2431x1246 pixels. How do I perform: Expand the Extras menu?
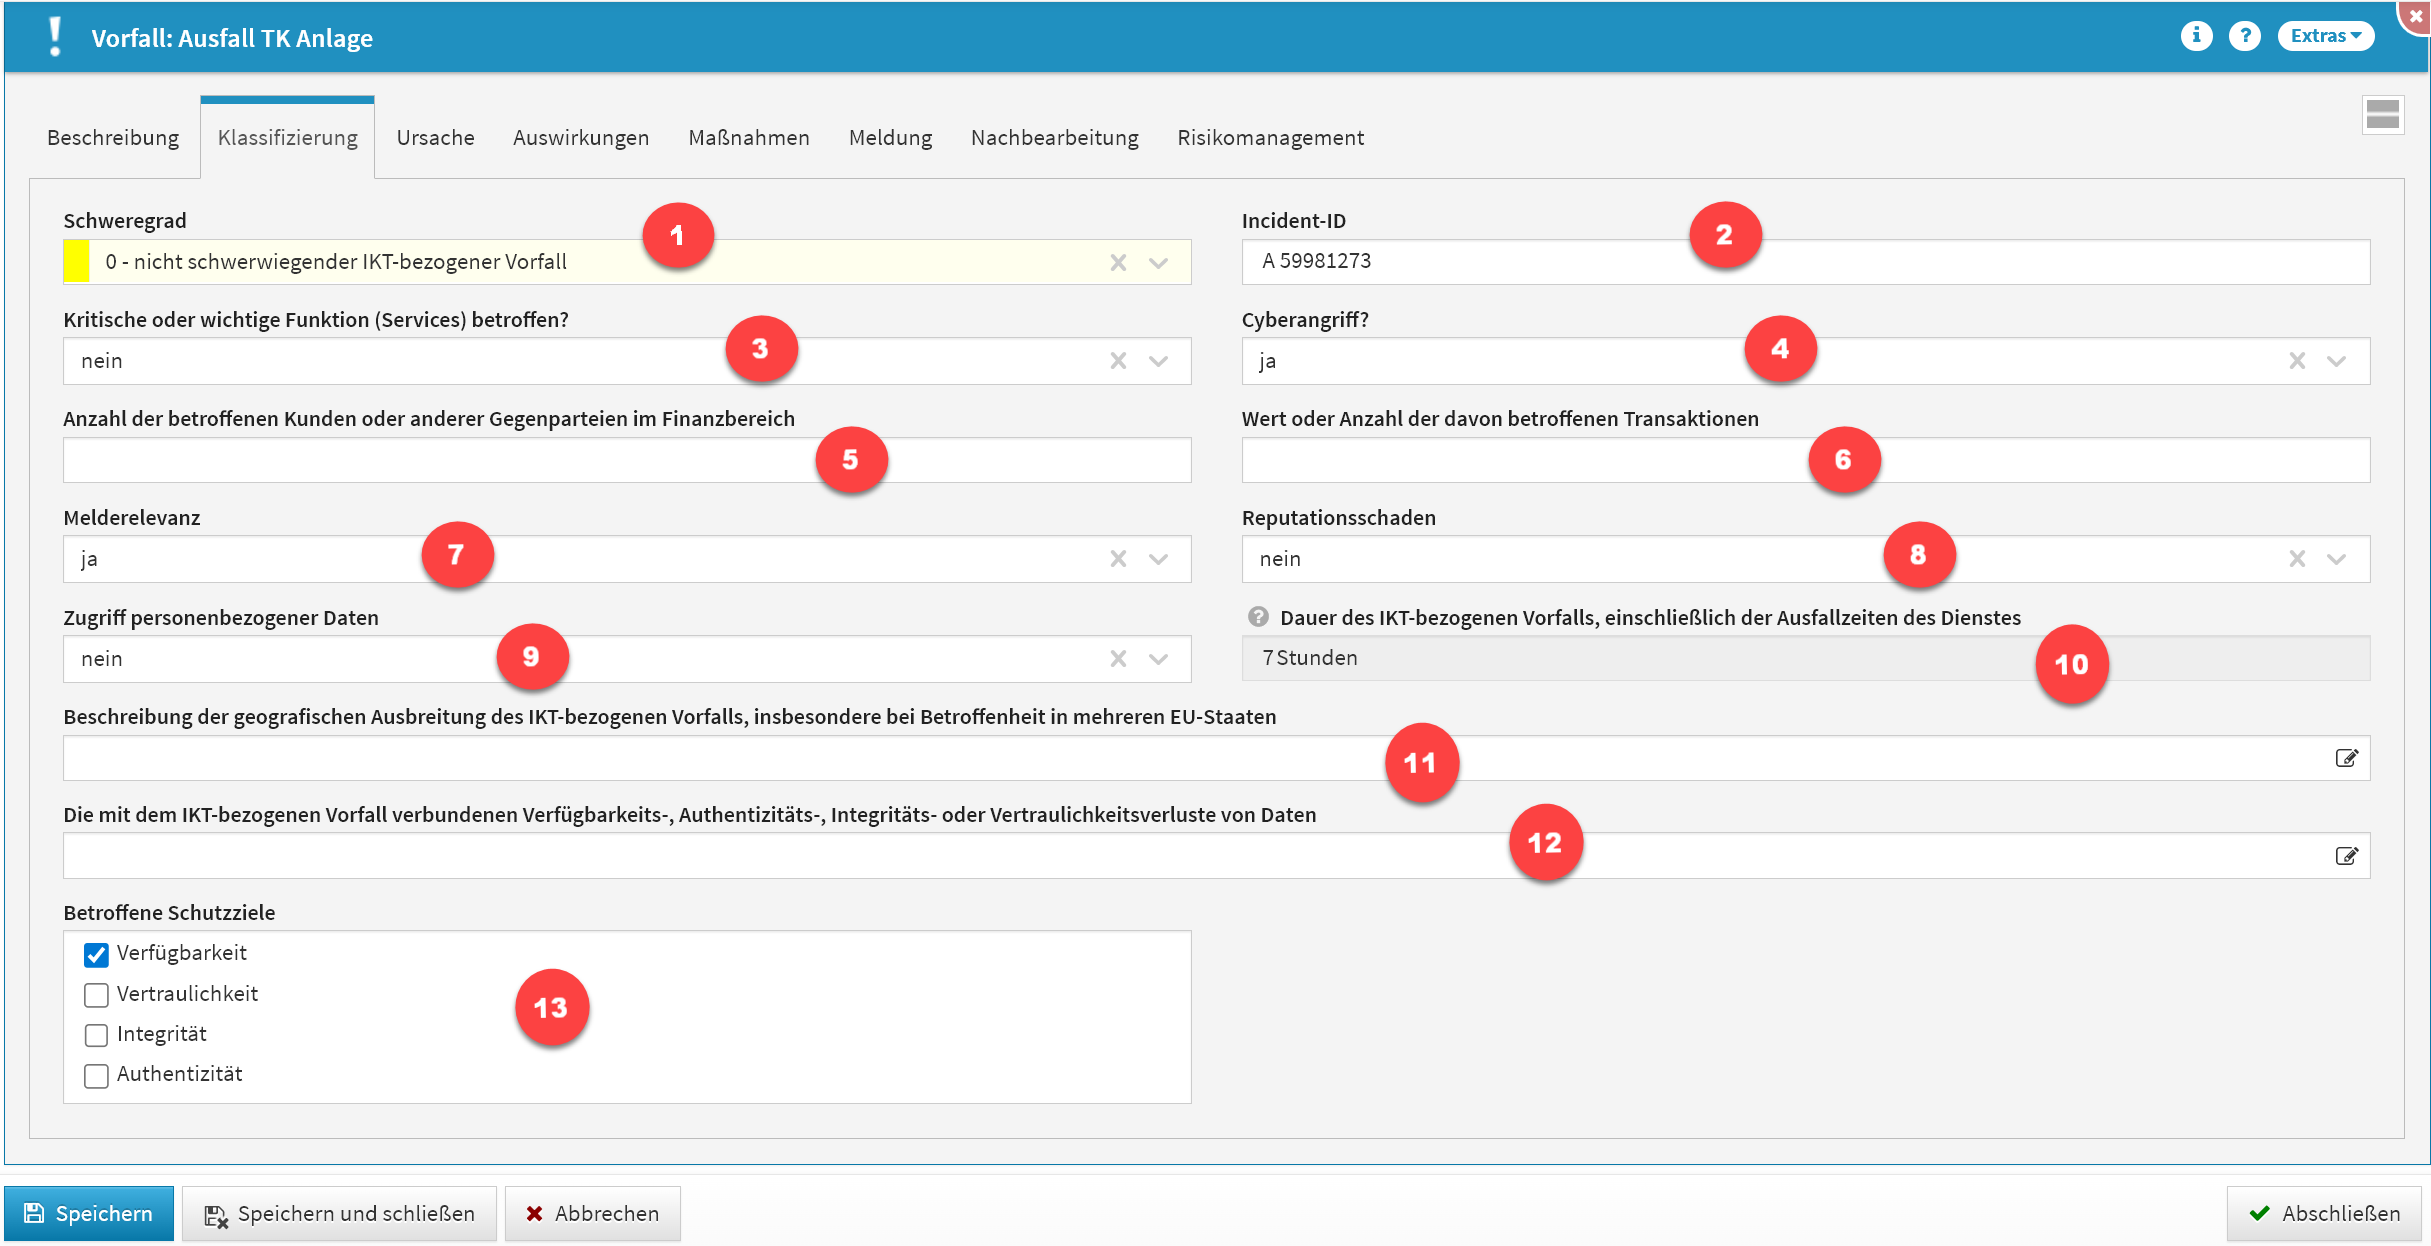2325,36
